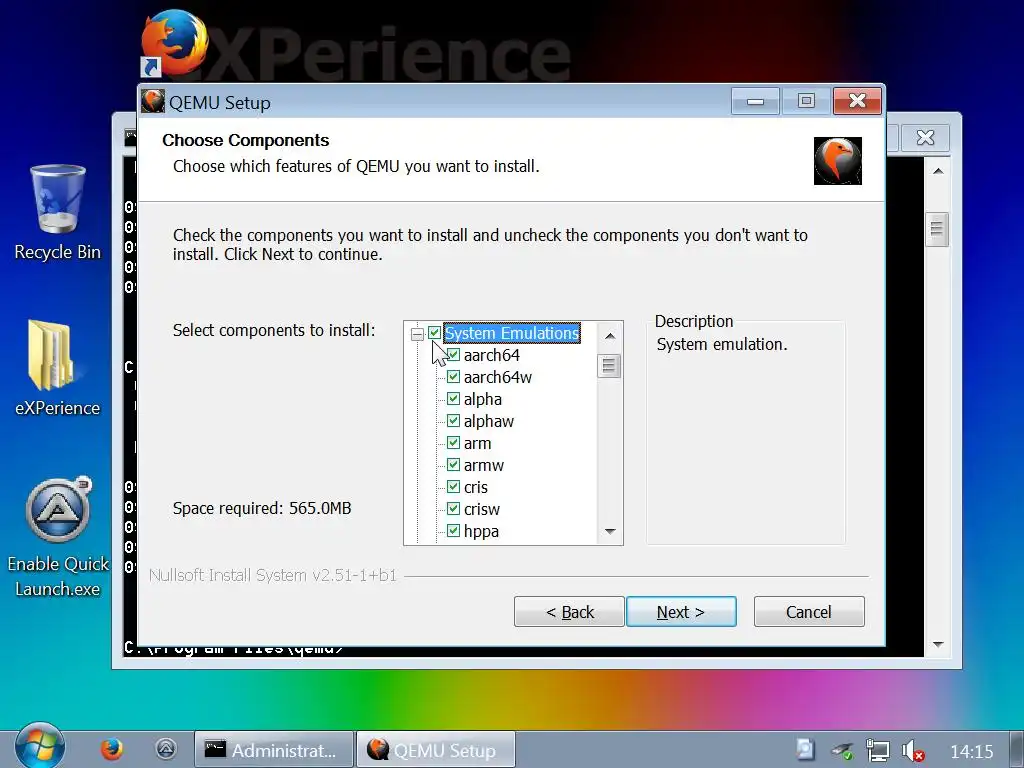The height and width of the screenshot is (768, 1024).
Task: Cancel the QEMU installation
Action: click(809, 612)
